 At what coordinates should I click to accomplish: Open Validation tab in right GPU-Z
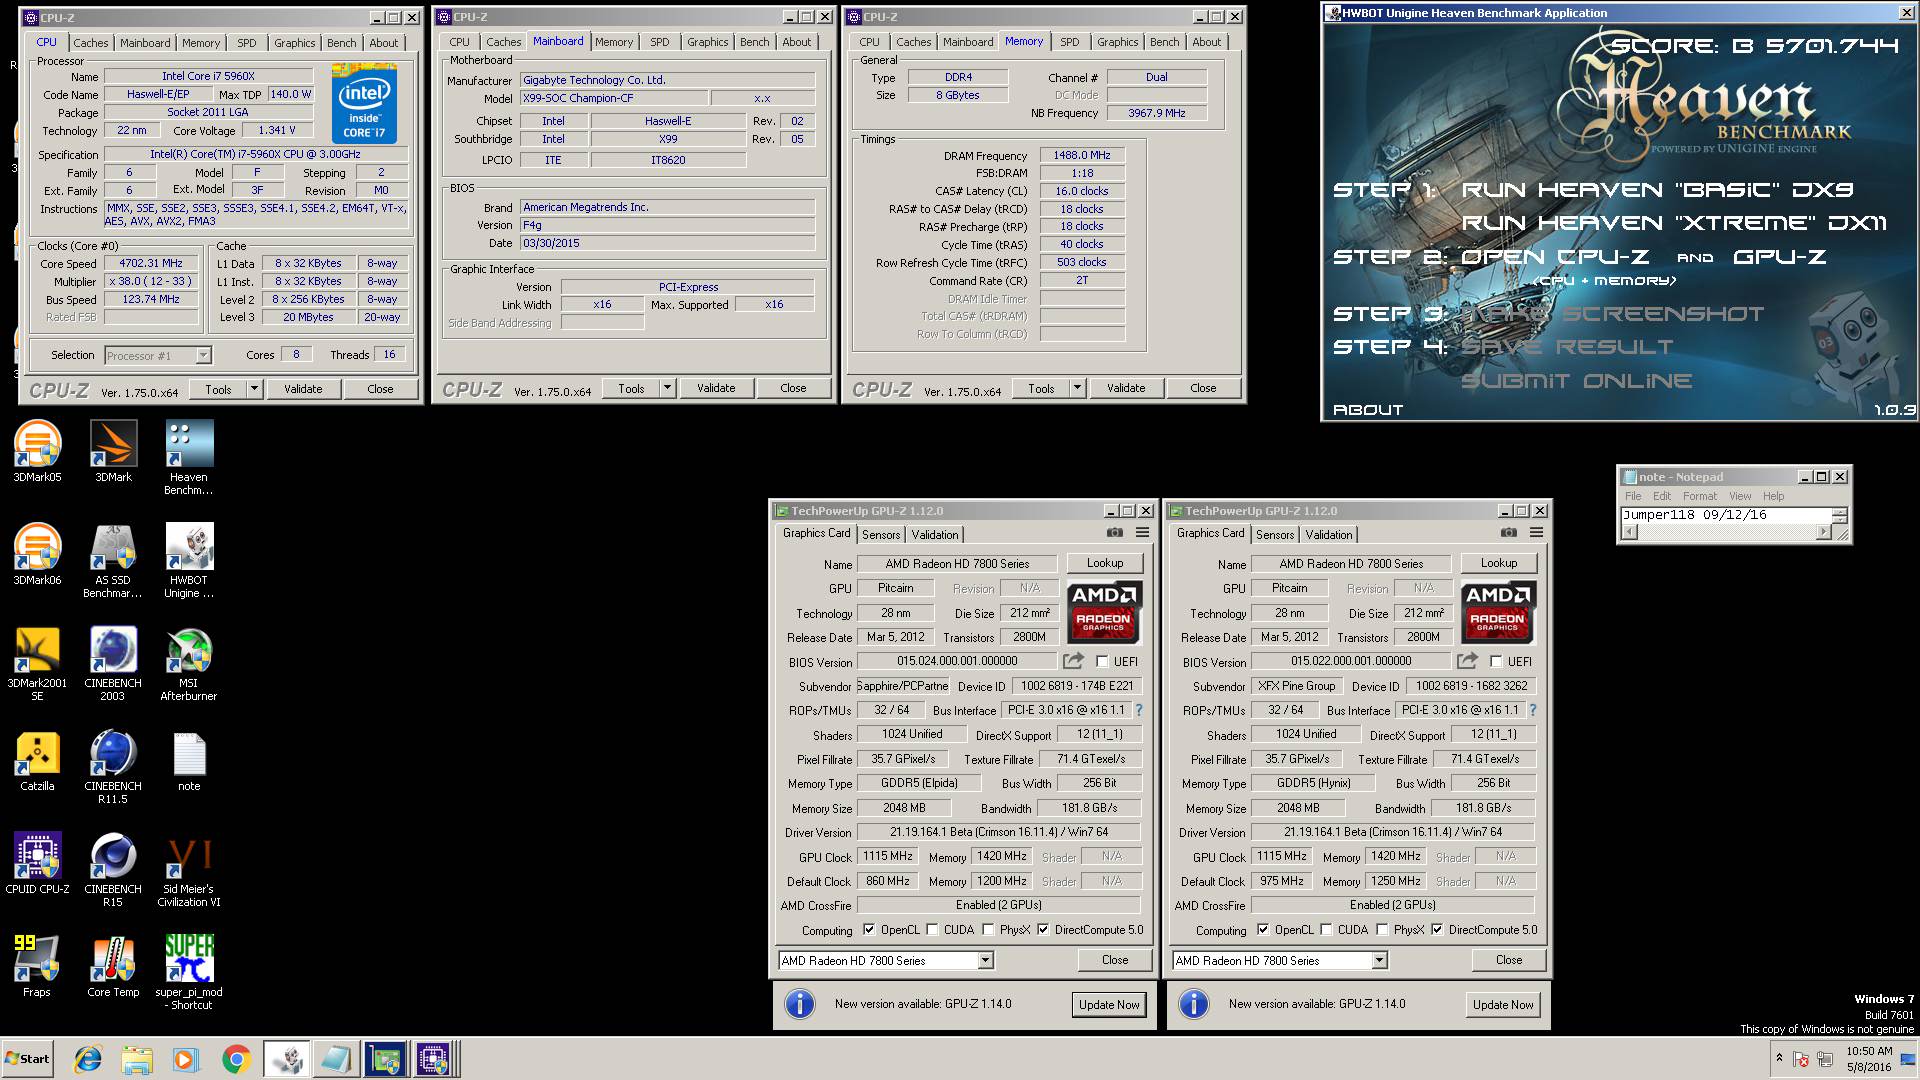click(1329, 535)
